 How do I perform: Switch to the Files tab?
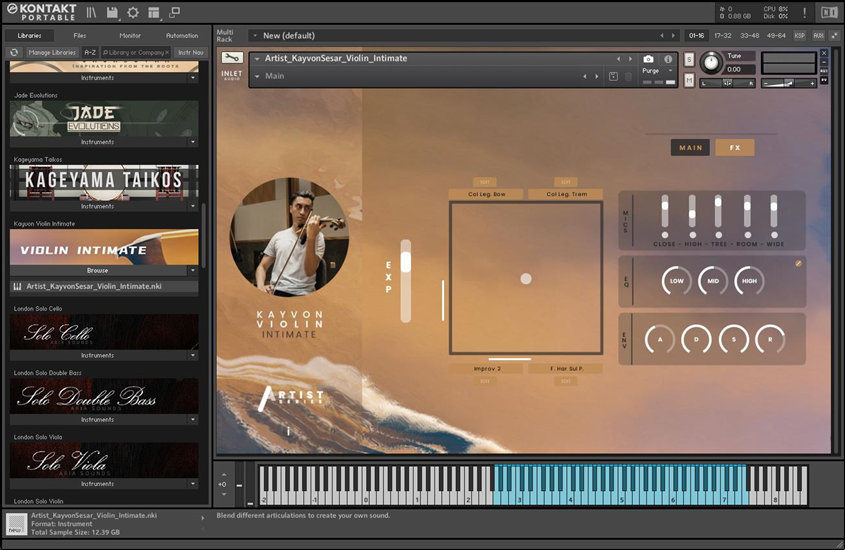[x=79, y=35]
